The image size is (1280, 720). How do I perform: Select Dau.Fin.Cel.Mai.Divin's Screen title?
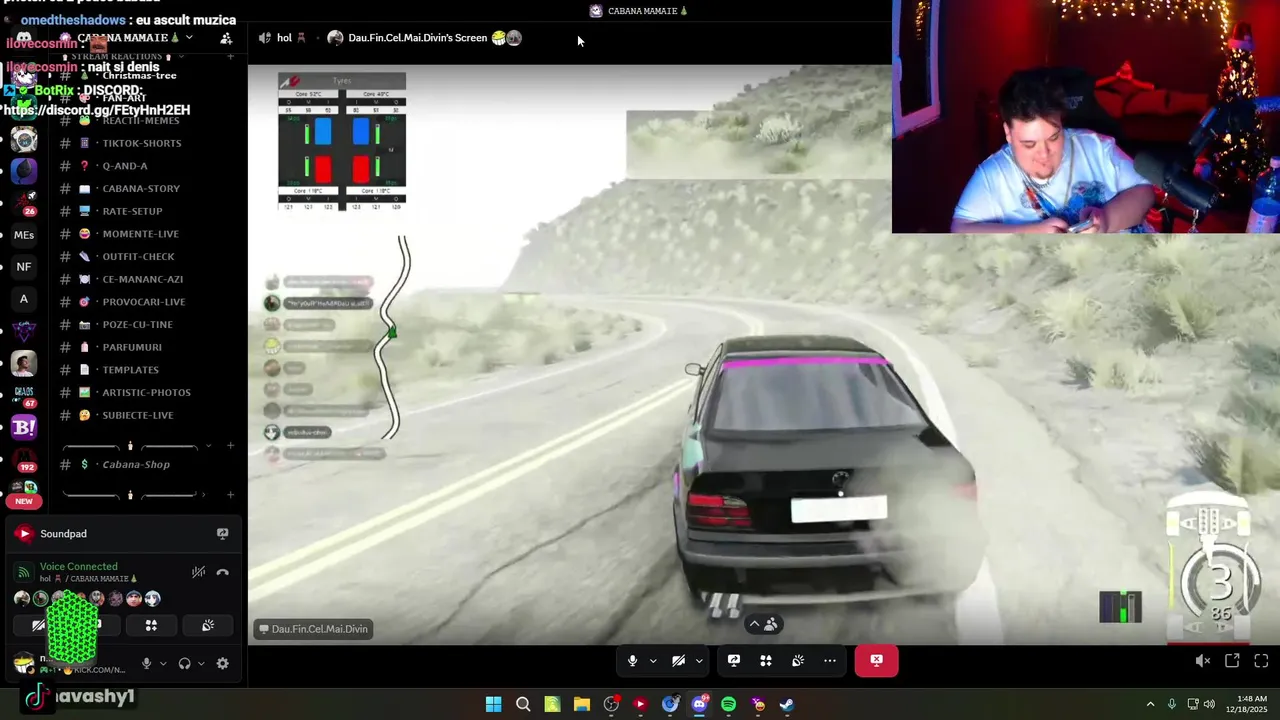(x=417, y=38)
